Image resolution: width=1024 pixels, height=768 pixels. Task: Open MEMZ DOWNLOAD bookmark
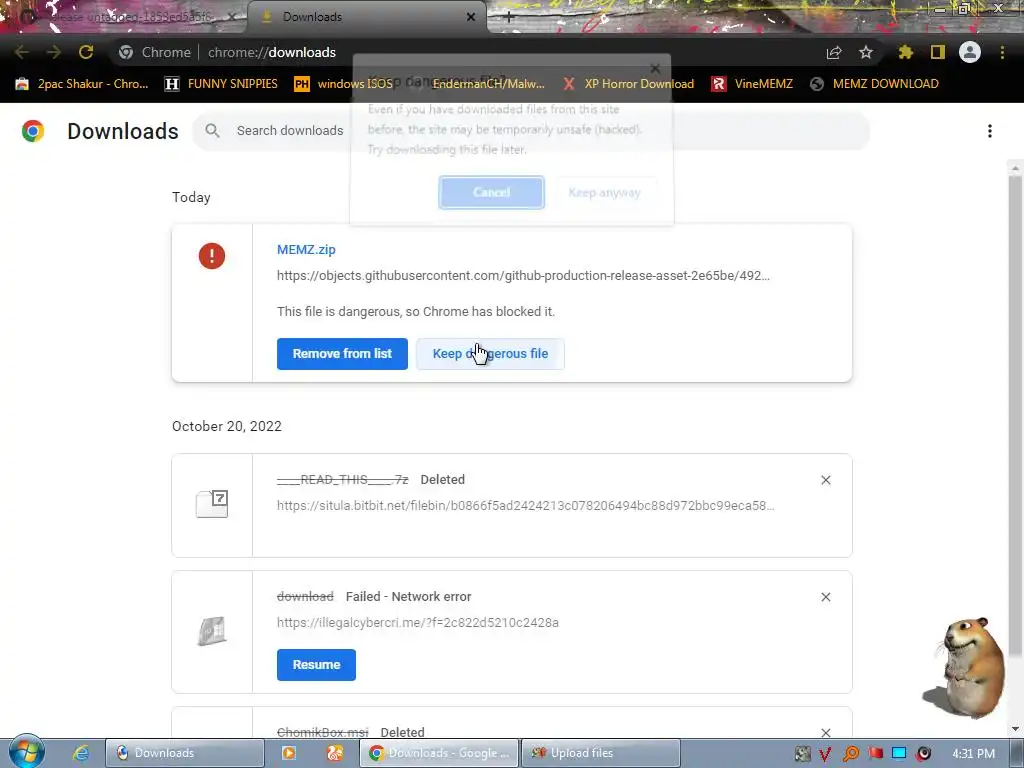874,84
